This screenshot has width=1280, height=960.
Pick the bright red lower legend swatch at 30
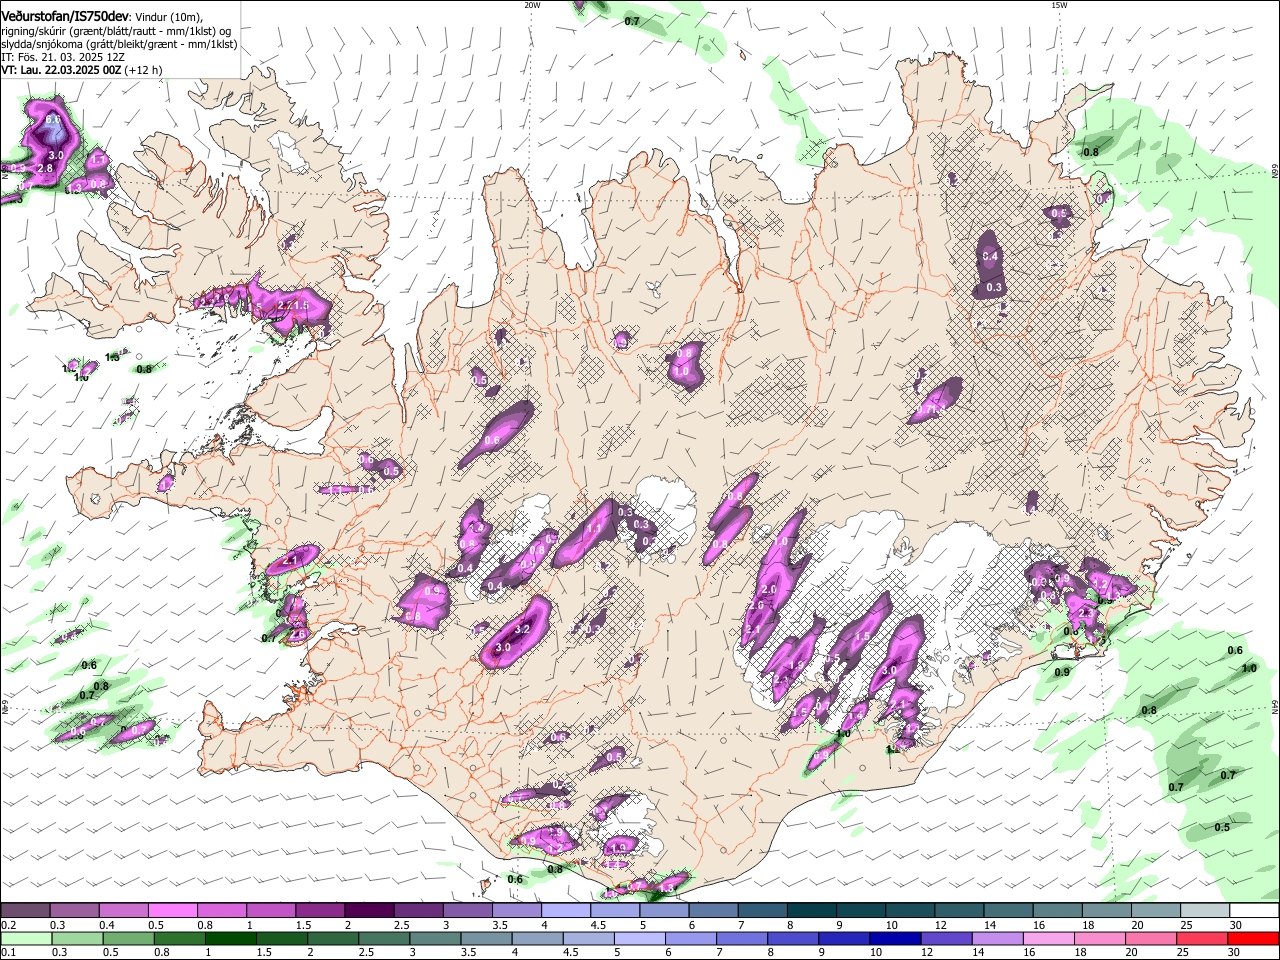(1254, 938)
